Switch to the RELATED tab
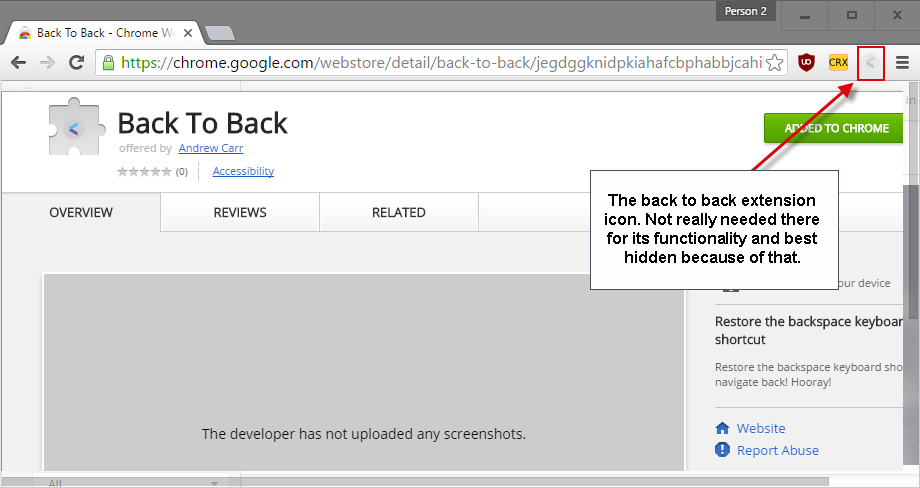Viewport: 920px width, 488px height. (x=399, y=212)
